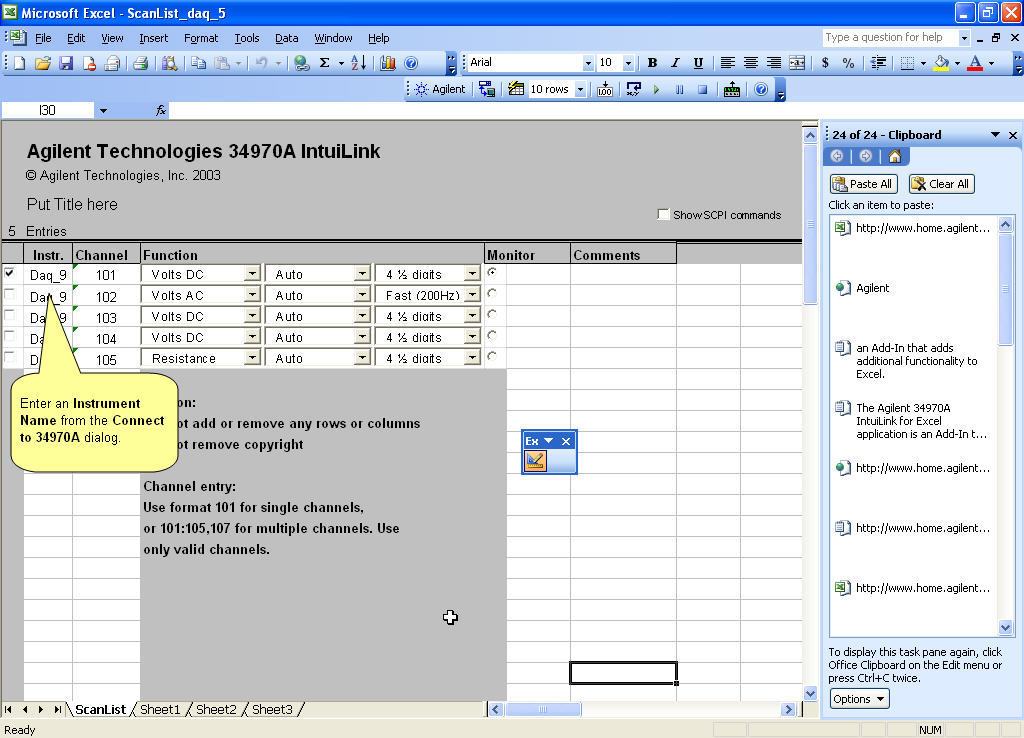Open the Resistance function dropdown
The width and height of the screenshot is (1024, 738).
[252, 357]
